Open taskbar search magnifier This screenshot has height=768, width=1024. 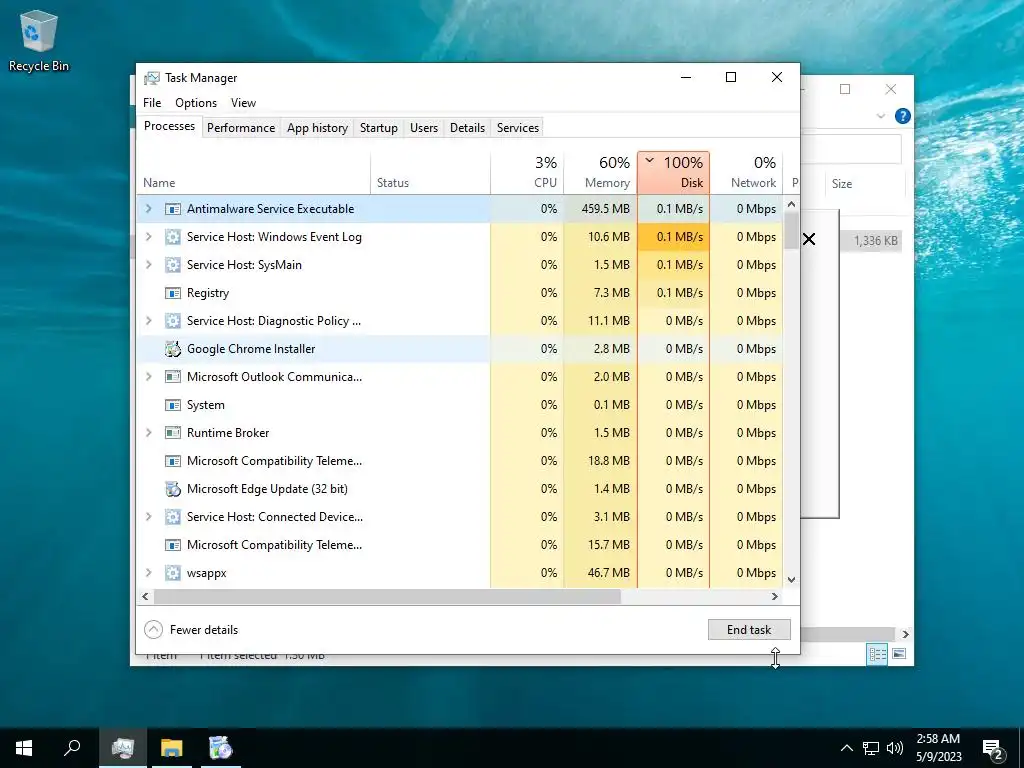pos(72,748)
